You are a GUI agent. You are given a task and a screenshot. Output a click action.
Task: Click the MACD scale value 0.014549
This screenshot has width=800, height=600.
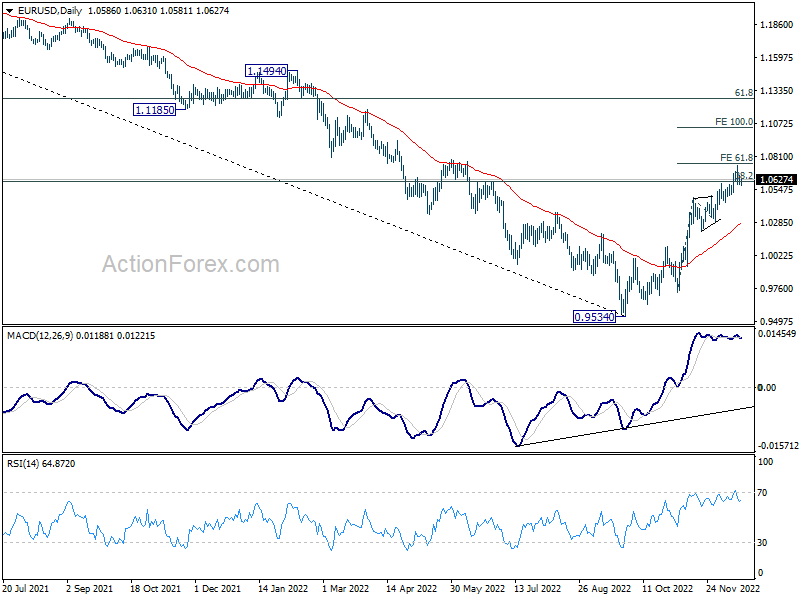[x=777, y=334]
